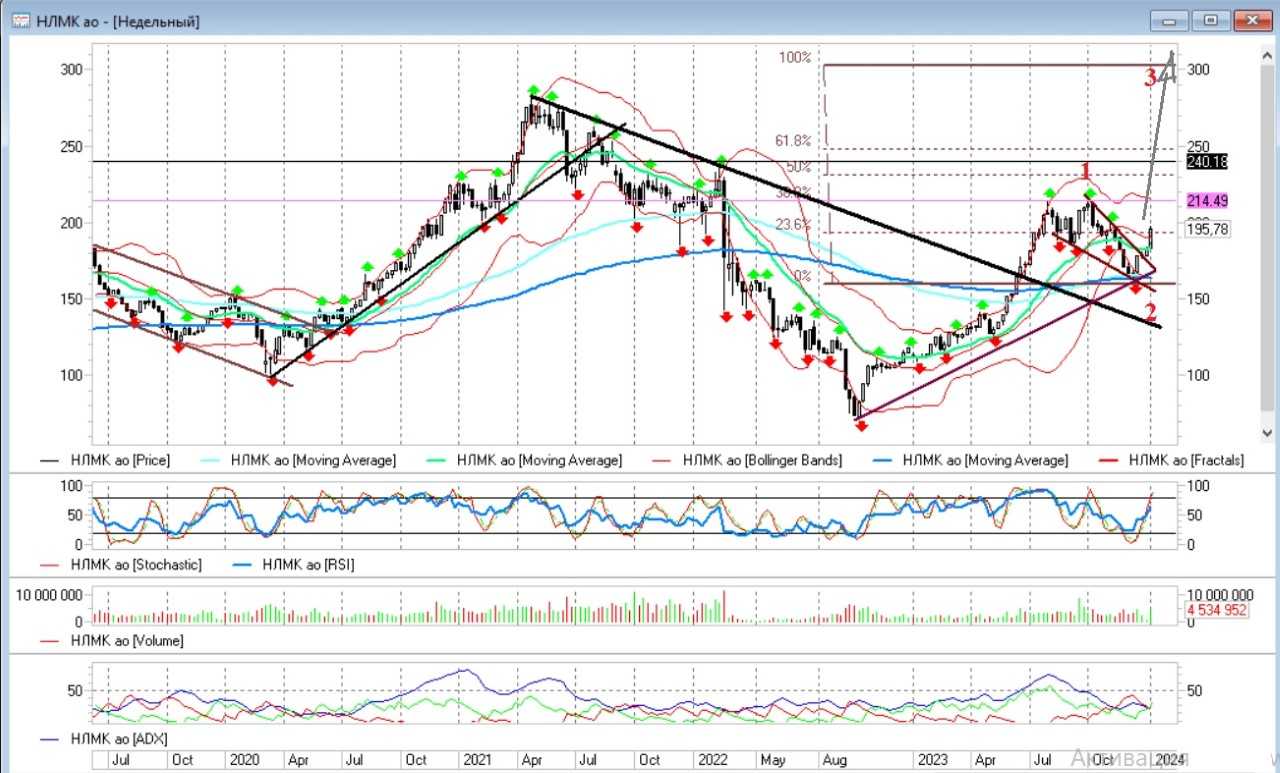The width and height of the screenshot is (1280, 773).
Task: Click the 23.6% Fibonacci level label
Action: tap(793, 224)
